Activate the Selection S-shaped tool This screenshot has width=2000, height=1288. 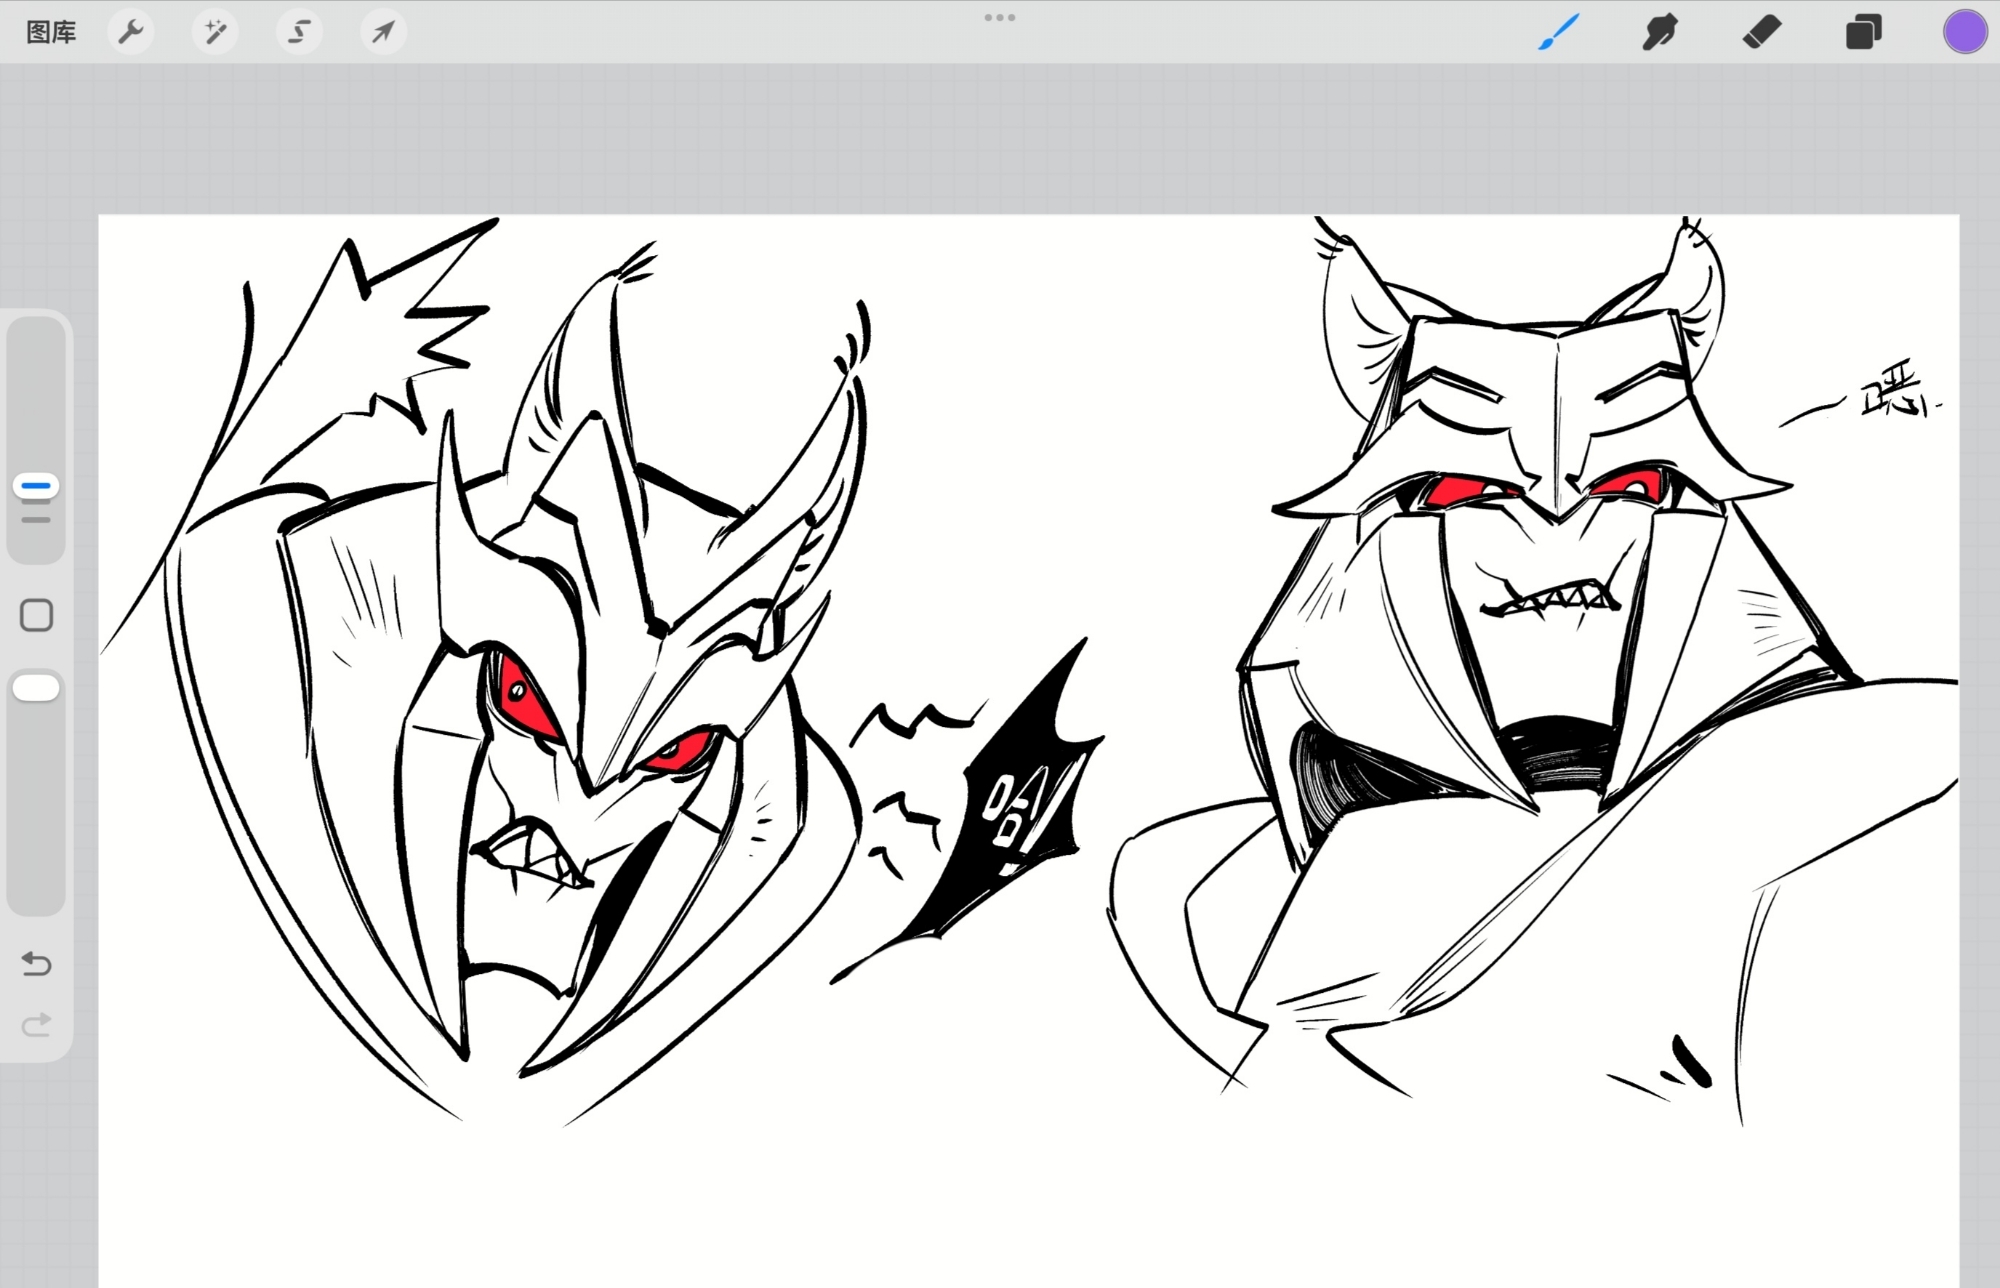click(x=299, y=32)
